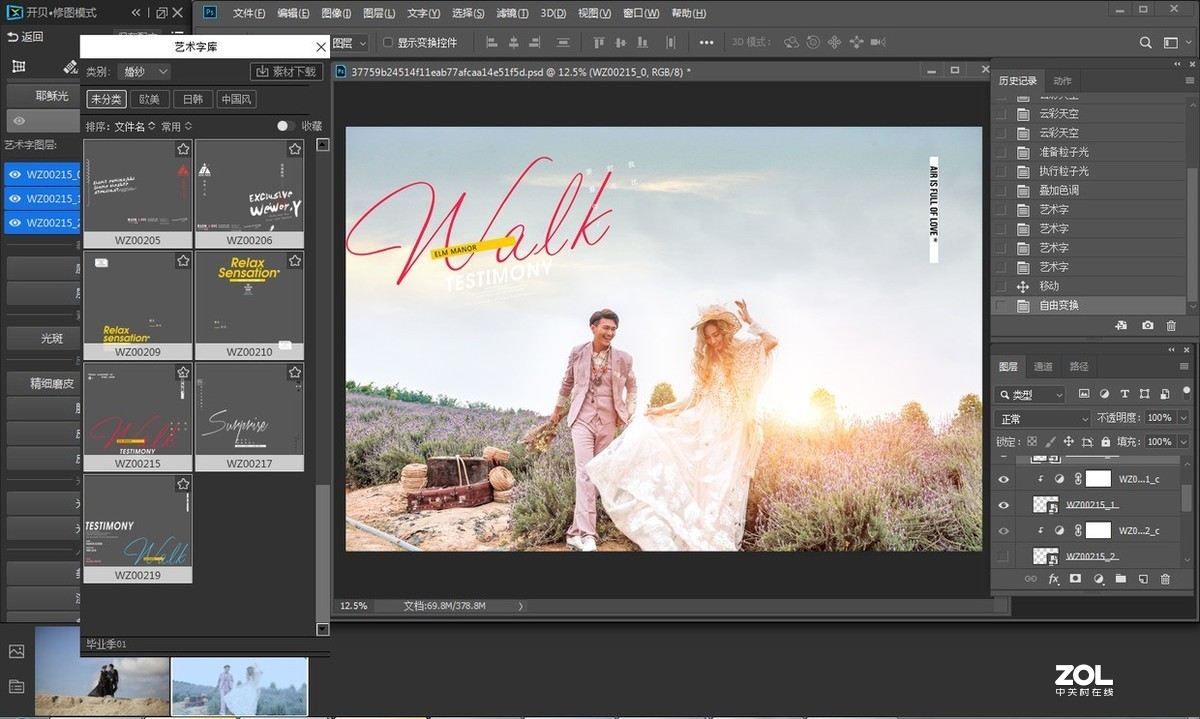This screenshot has width=1200, height=719.
Task: Enable 显示变换控件 checkbox
Action: [x=388, y=43]
